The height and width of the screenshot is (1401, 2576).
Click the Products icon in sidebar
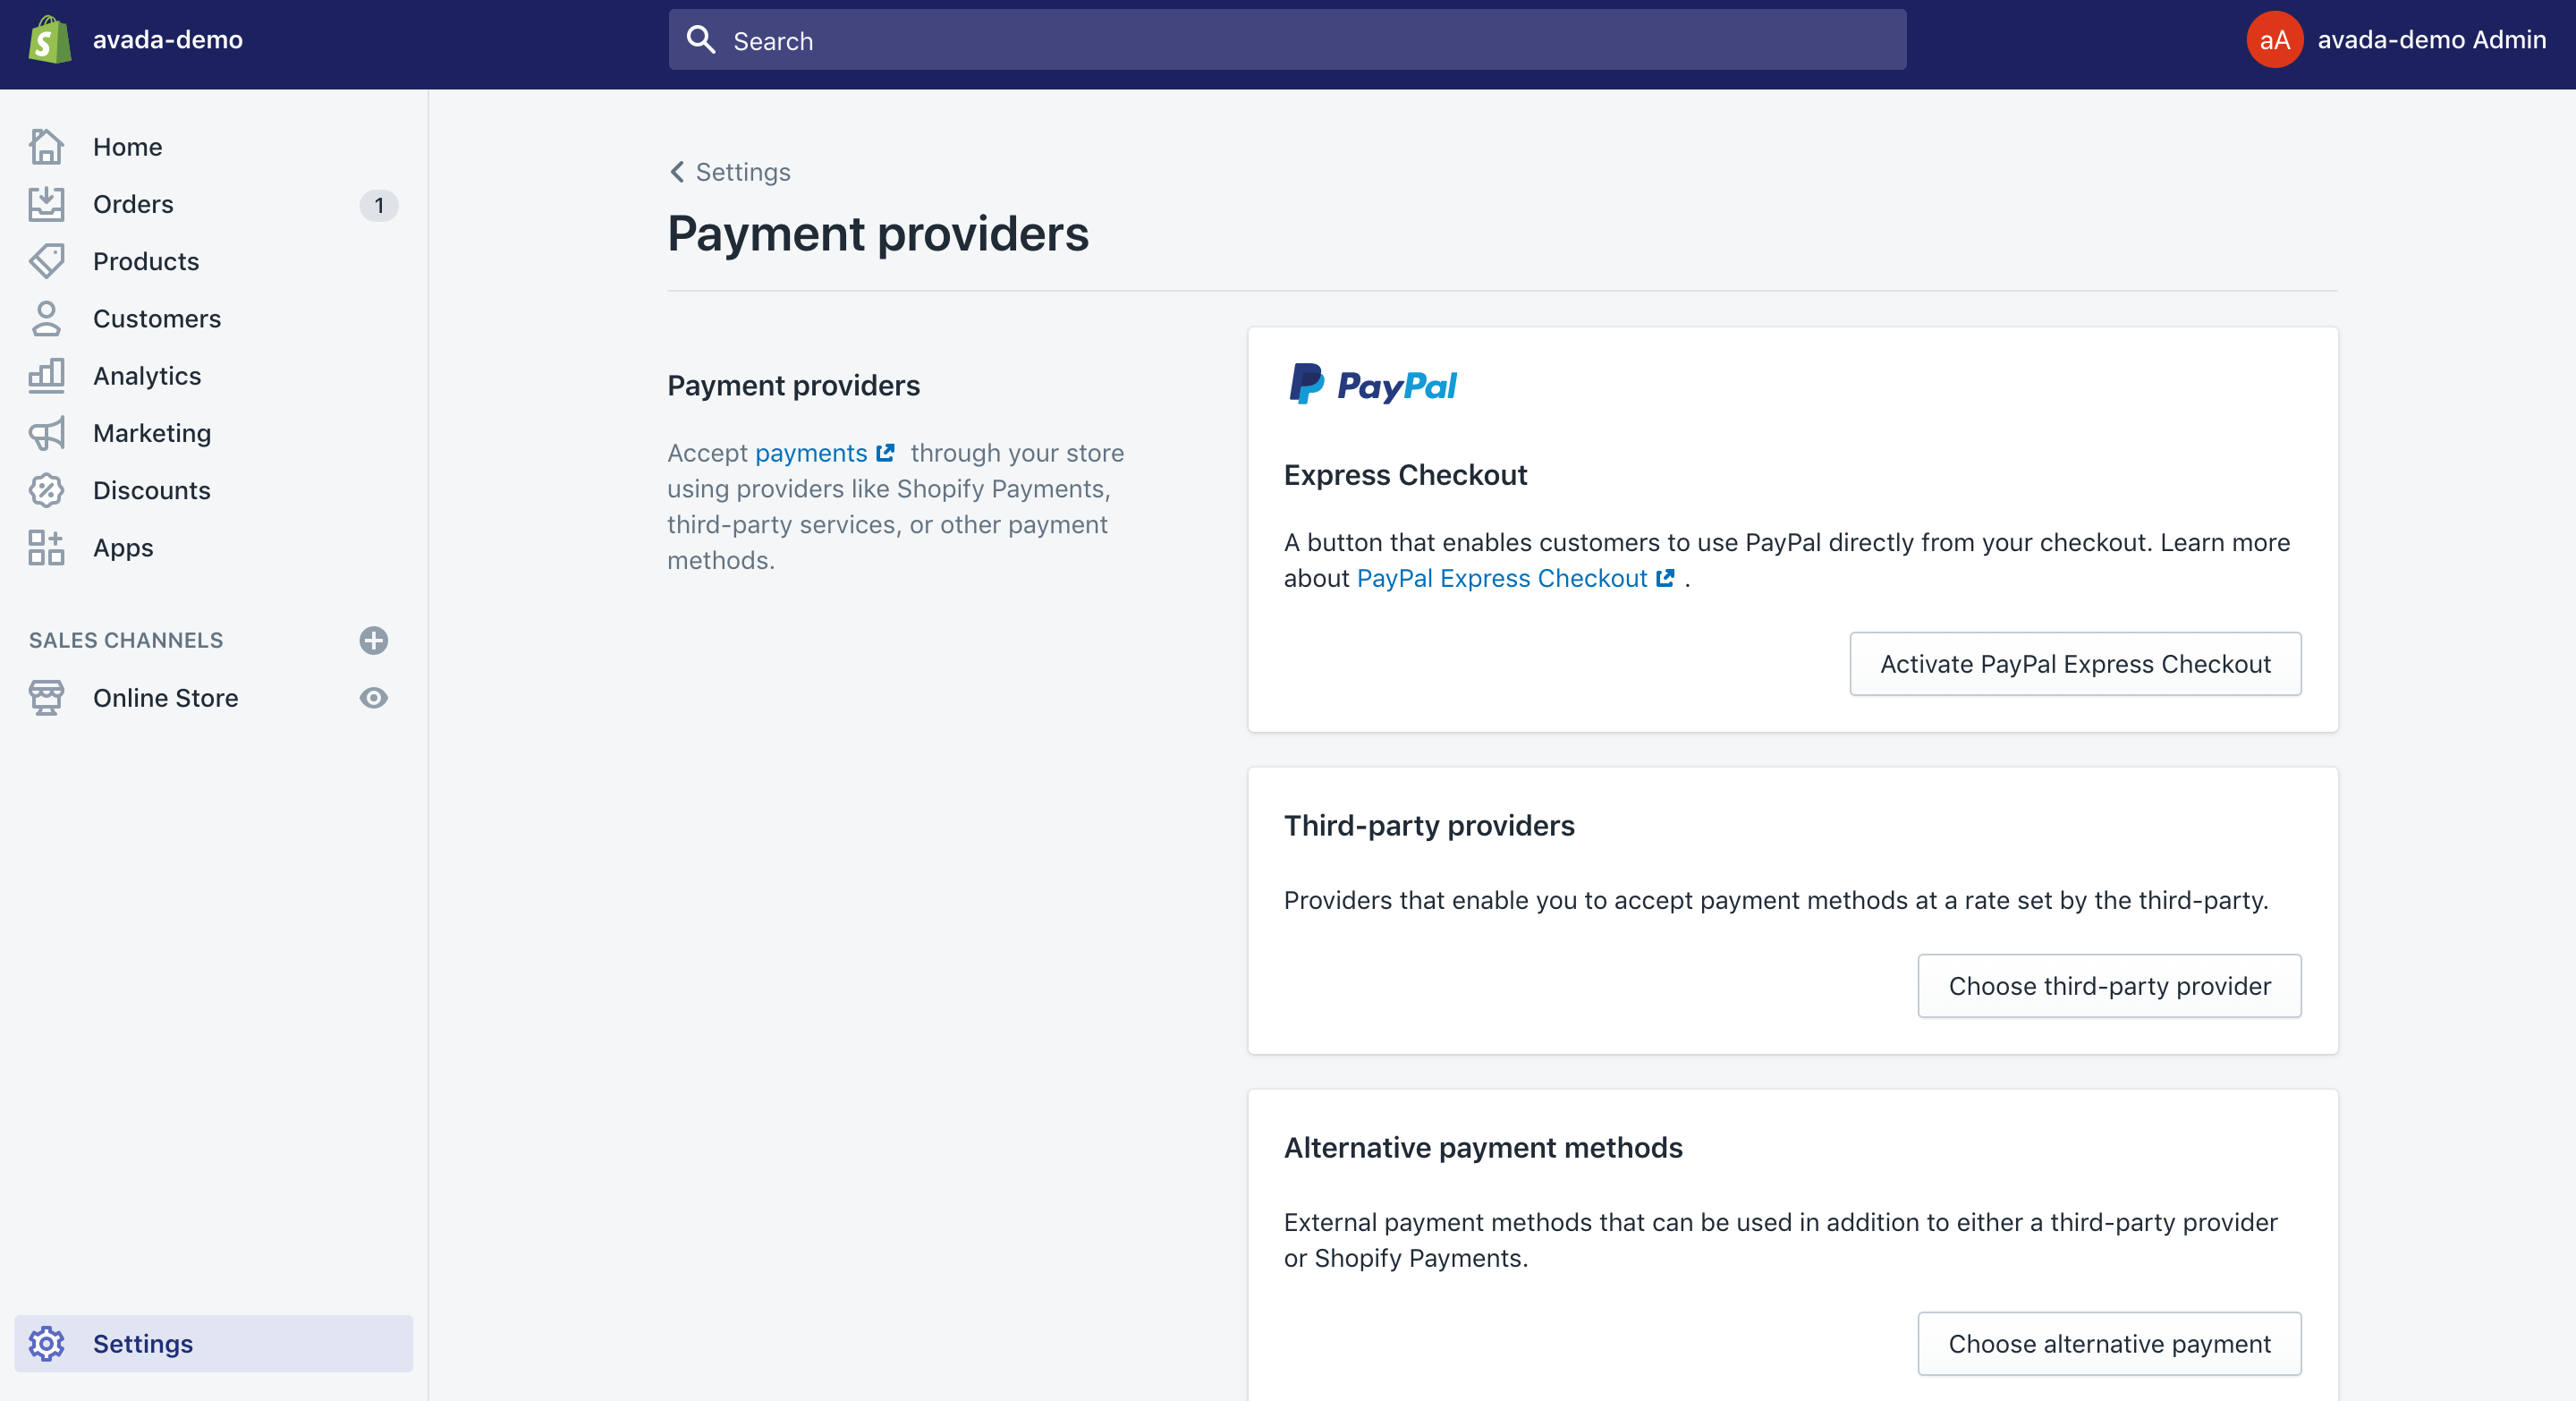point(47,260)
